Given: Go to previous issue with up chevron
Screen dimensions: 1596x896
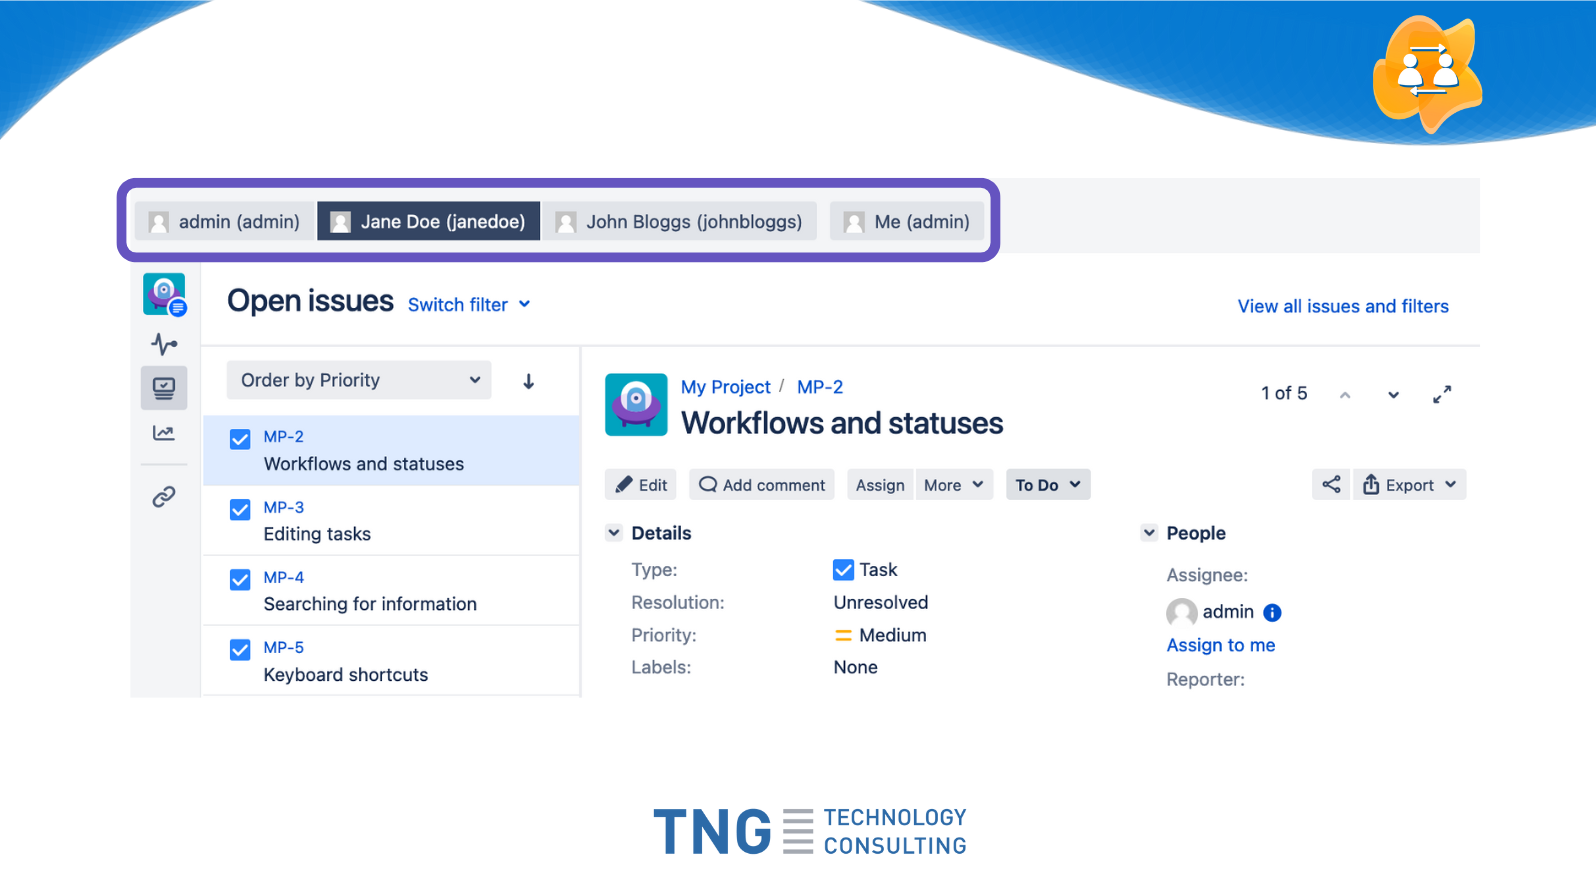Looking at the screenshot, I should [x=1345, y=395].
